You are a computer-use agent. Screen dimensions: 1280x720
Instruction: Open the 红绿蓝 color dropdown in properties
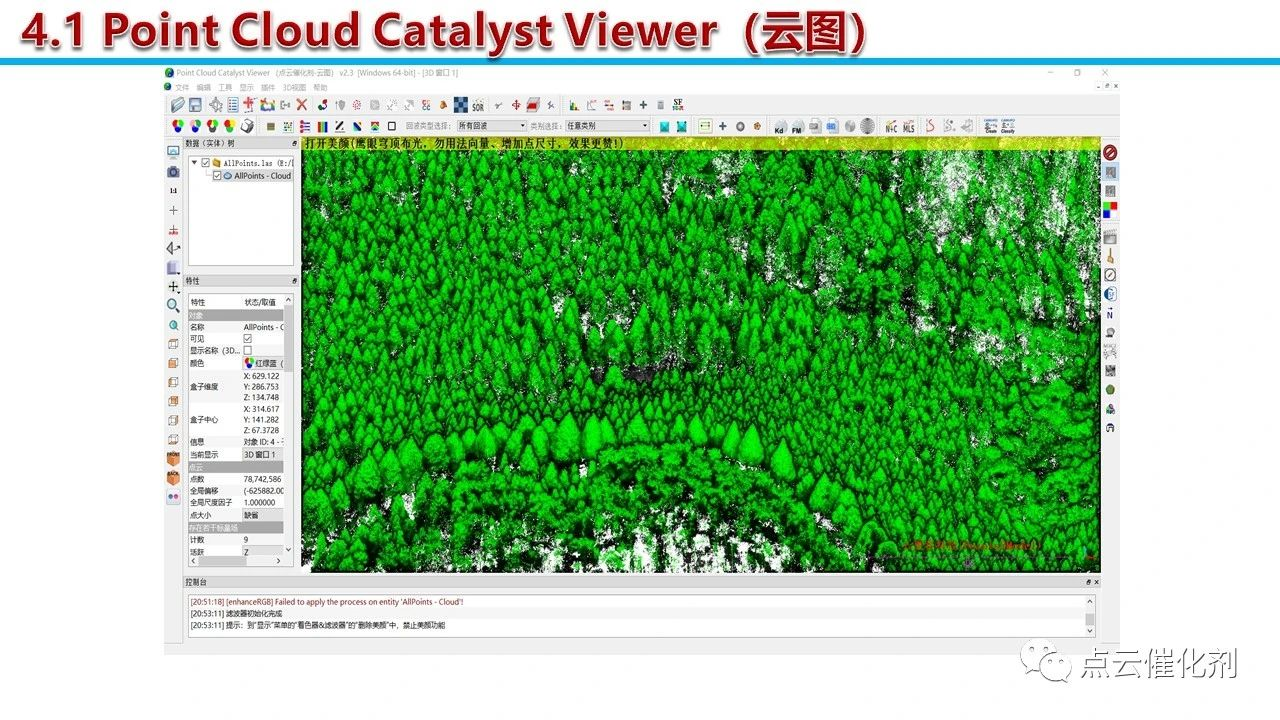[264, 363]
